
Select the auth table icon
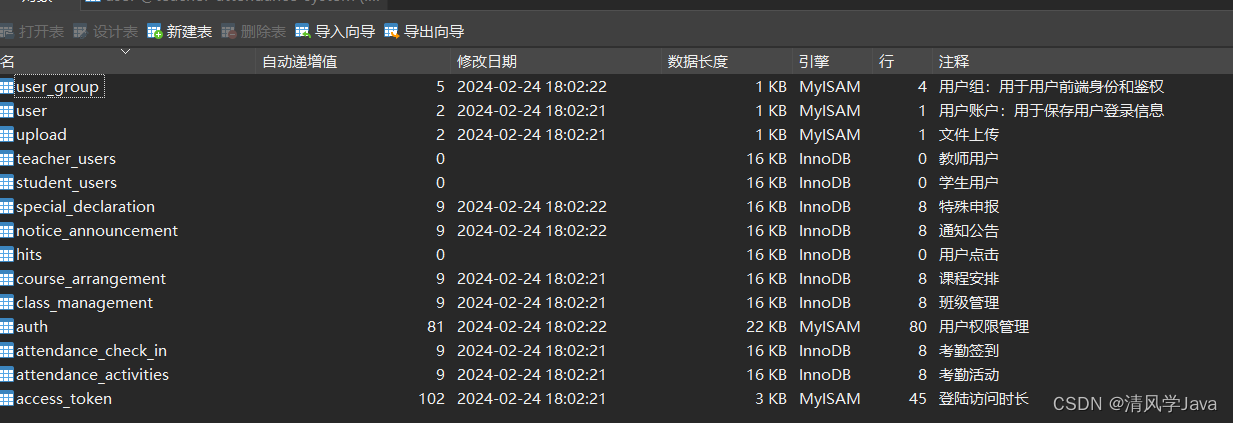pos(7,327)
